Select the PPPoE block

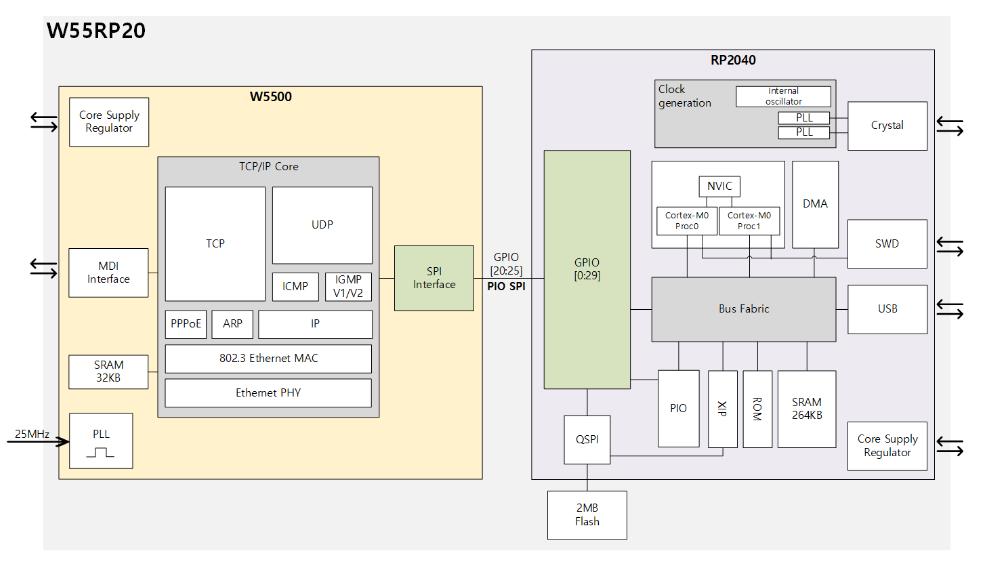pyautogui.click(x=186, y=324)
